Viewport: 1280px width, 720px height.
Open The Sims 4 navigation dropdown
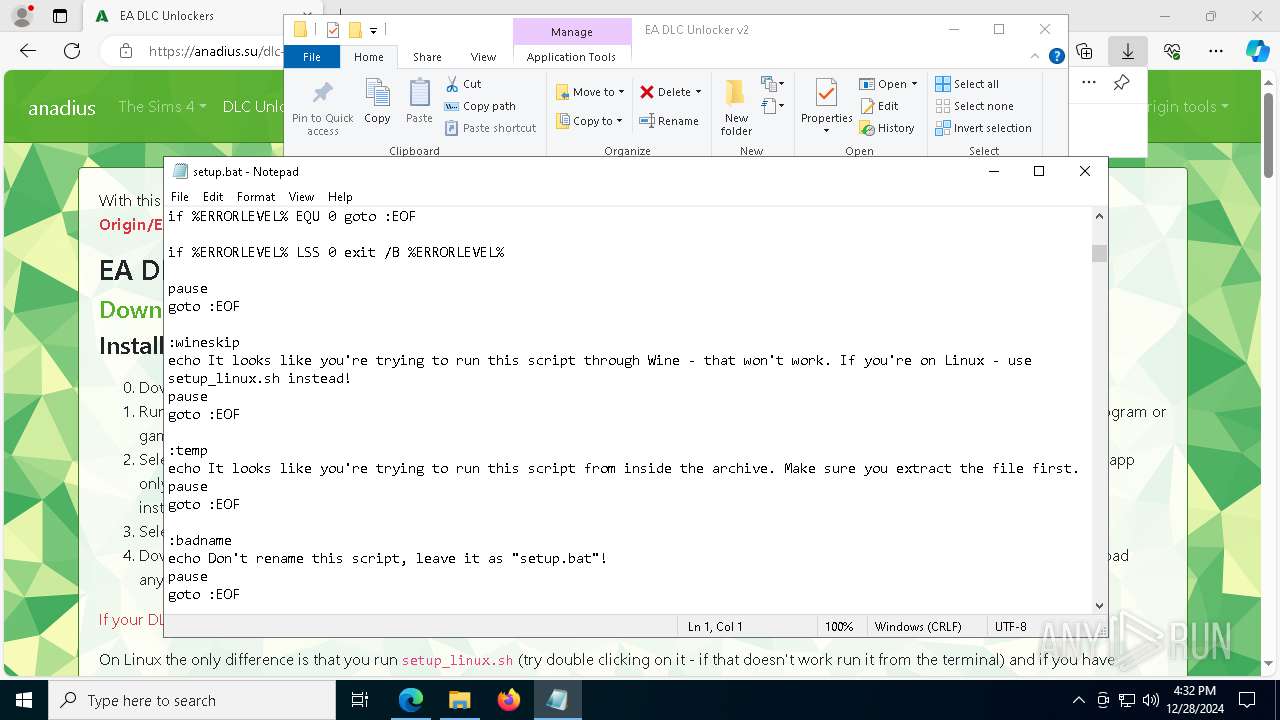[162, 106]
